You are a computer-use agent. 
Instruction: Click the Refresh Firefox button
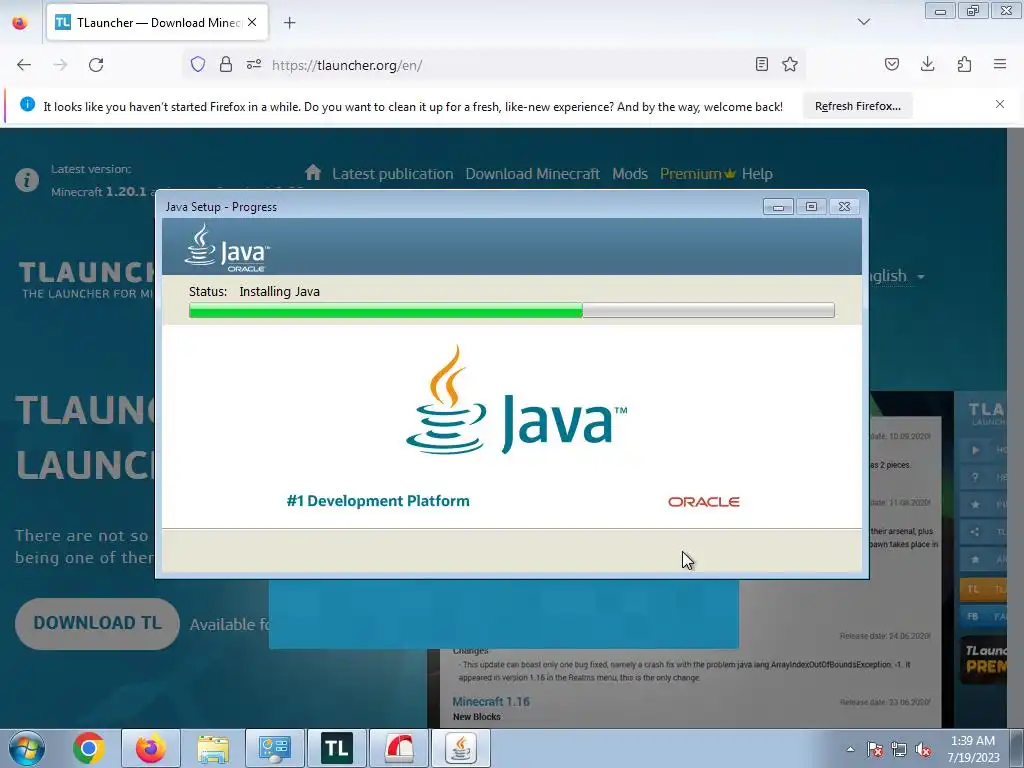pos(857,106)
